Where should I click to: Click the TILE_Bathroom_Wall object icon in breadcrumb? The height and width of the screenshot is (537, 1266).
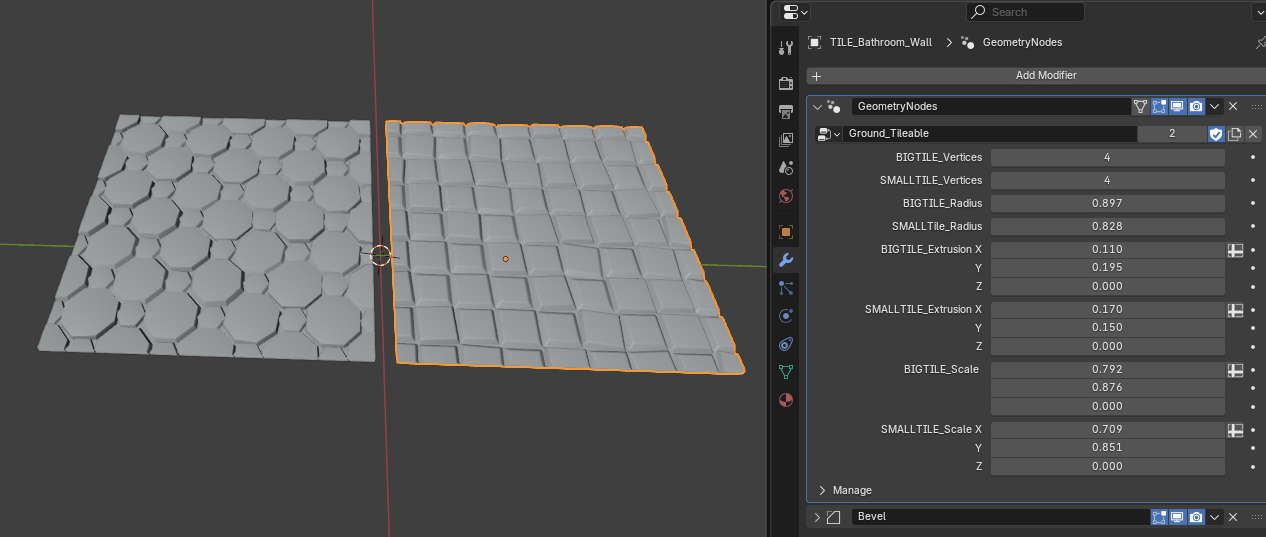tap(815, 42)
